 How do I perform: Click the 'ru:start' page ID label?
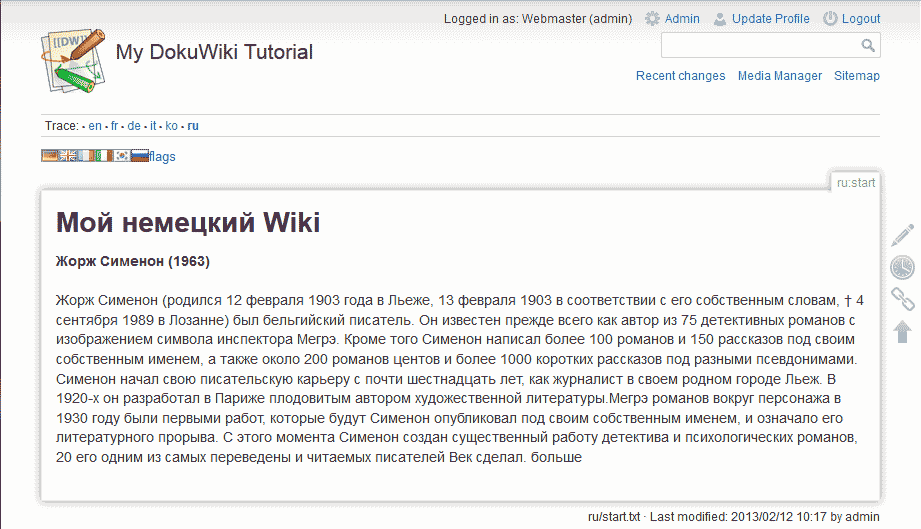(x=856, y=183)
